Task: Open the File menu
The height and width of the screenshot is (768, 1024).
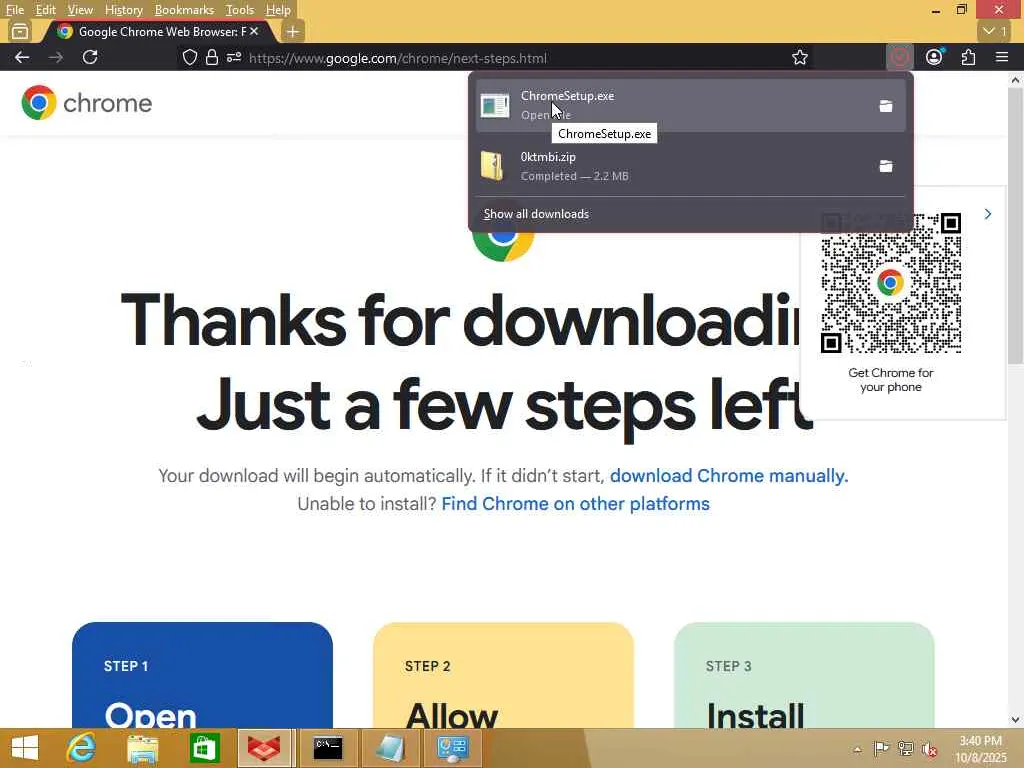Action: pyautogui.click(x=14, y=10)
